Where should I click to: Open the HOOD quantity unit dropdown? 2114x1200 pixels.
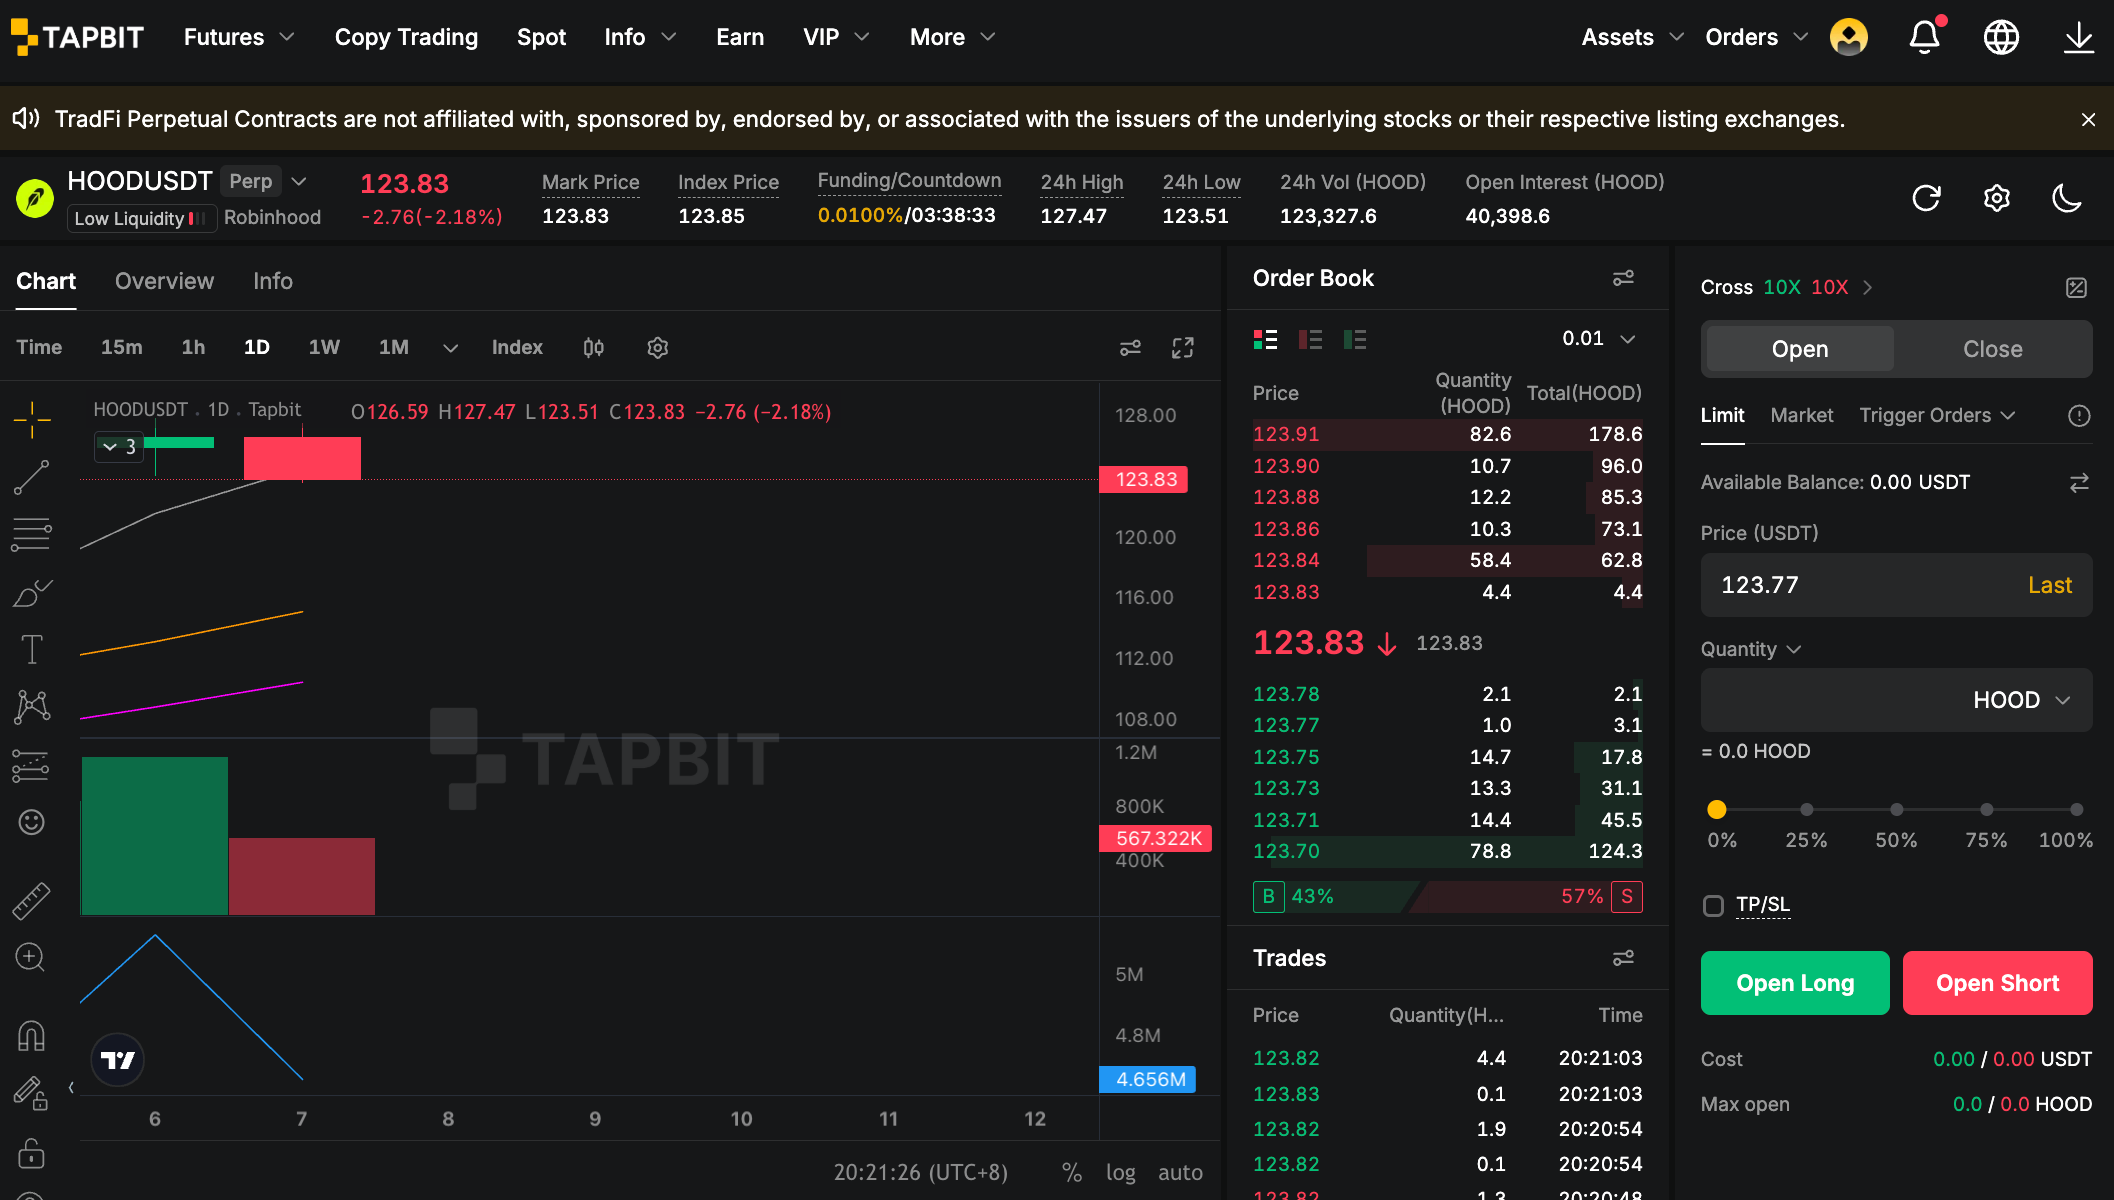[x=2021, y=700]
